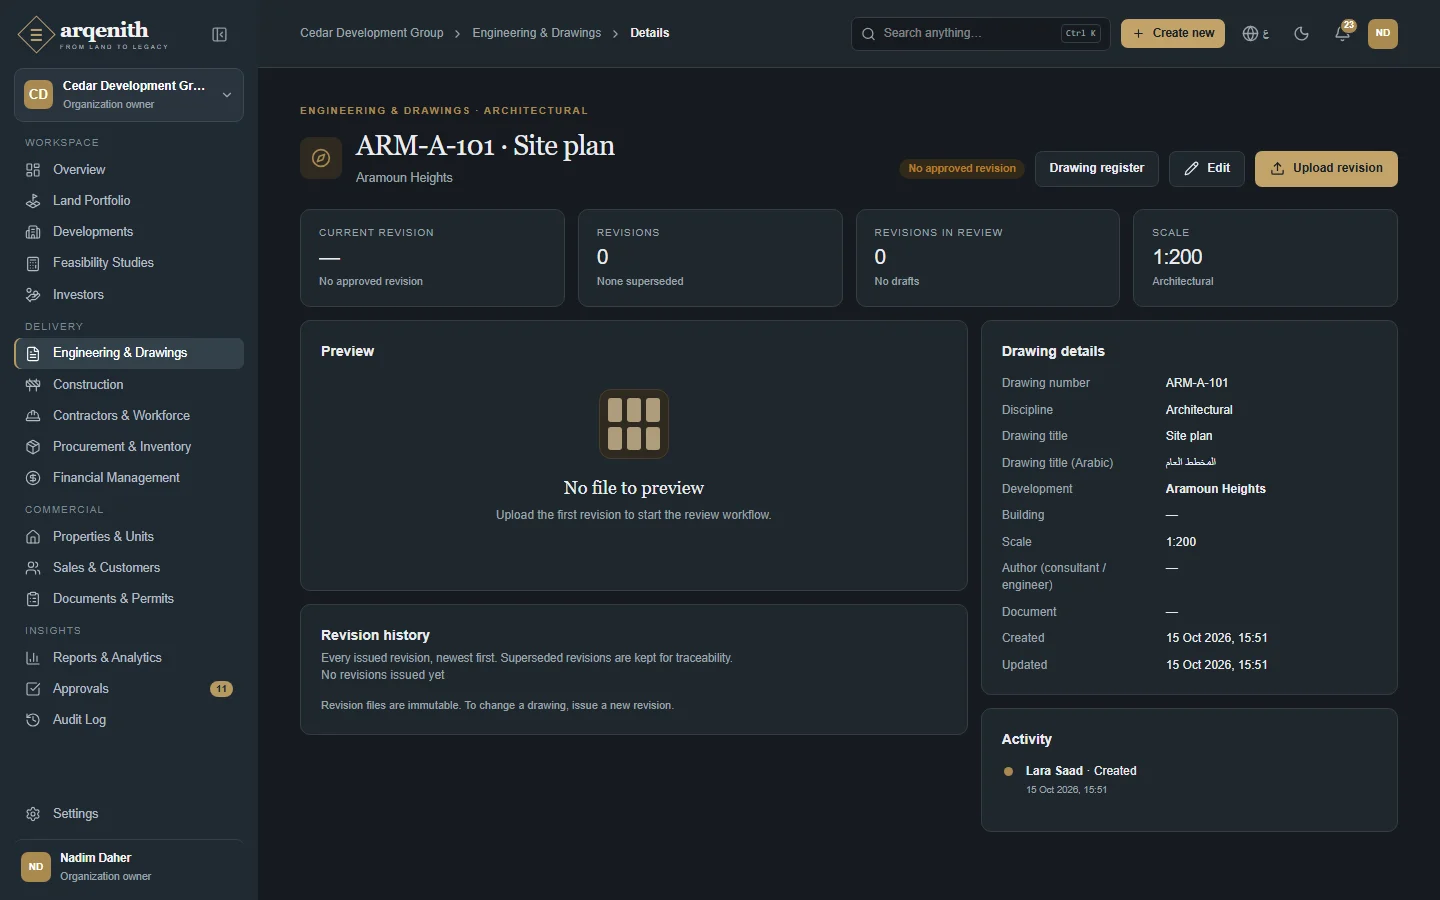The height and width of the screenshot is (900, 1440).
Task: Click the Construction icon
Action: [33, 385]
